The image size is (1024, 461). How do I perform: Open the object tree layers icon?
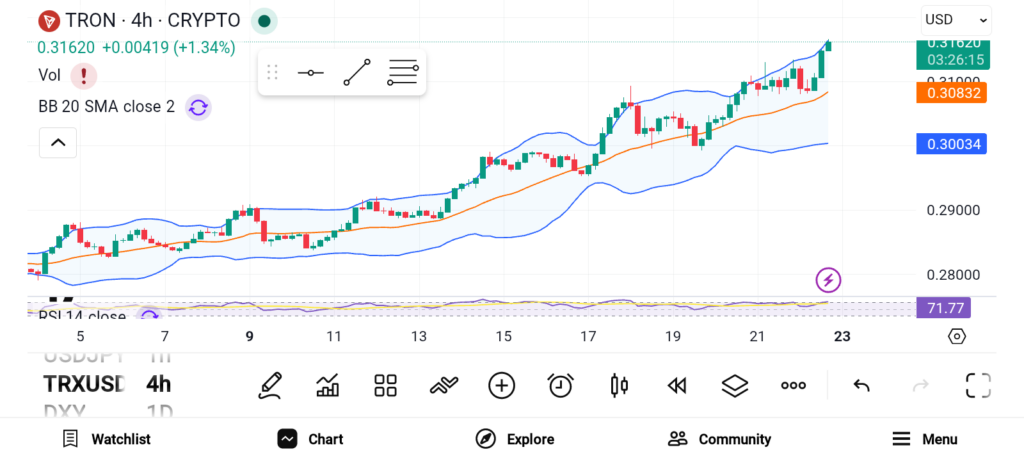pos(735,385)
